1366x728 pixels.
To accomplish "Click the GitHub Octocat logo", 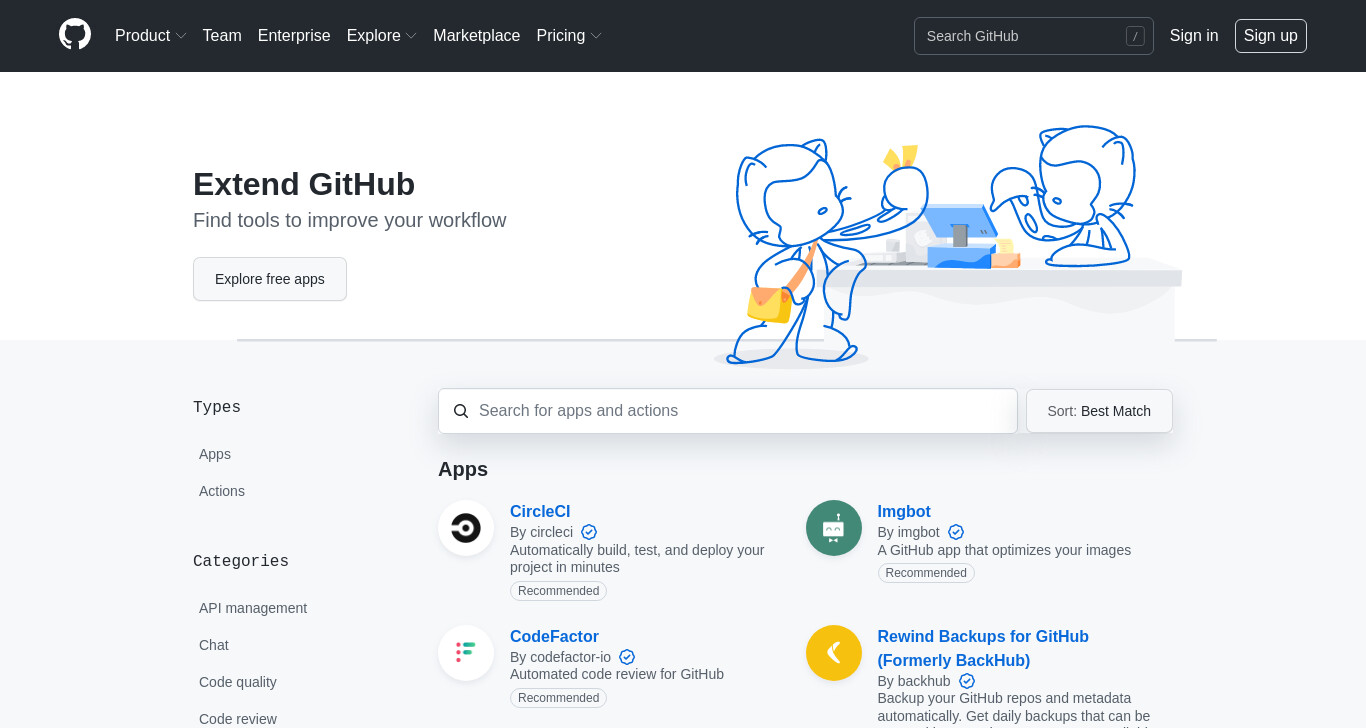I will [x=75, y=35].
